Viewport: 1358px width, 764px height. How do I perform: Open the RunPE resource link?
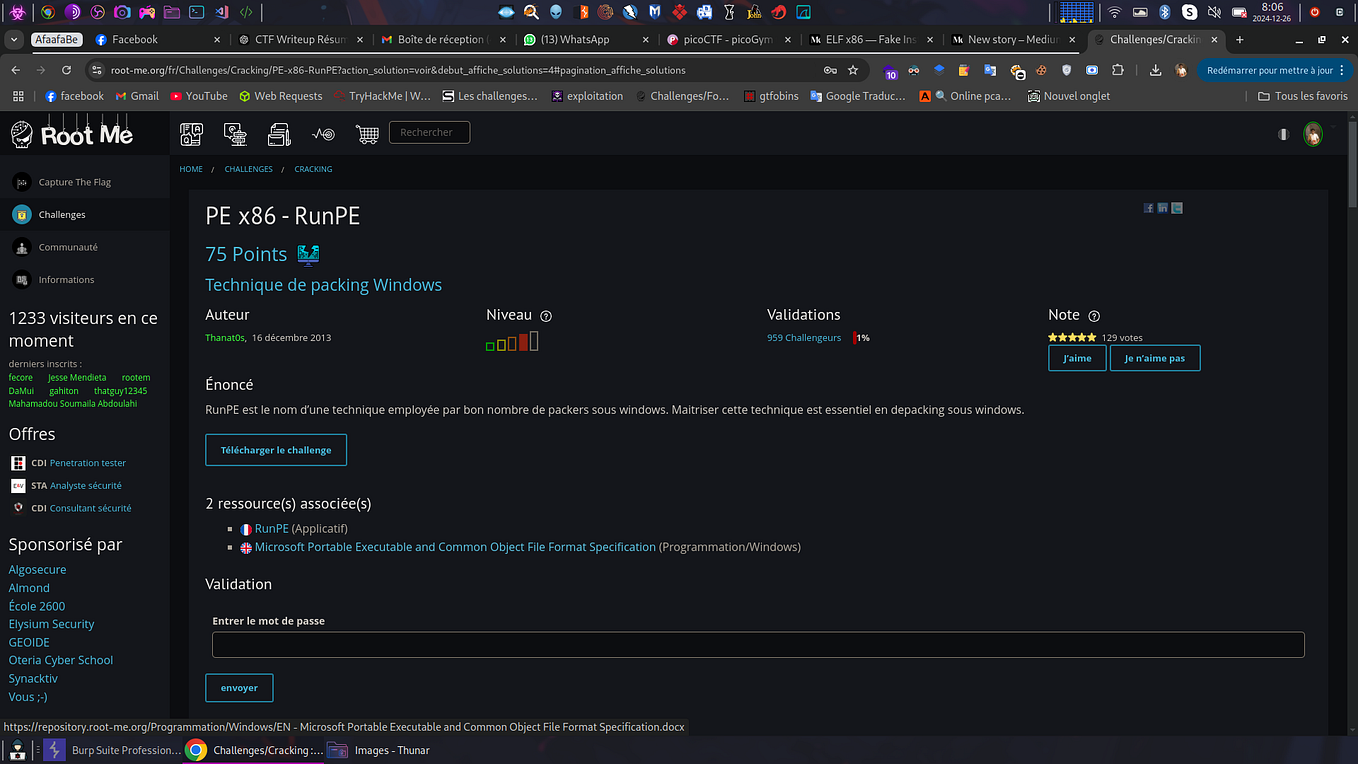272,528
